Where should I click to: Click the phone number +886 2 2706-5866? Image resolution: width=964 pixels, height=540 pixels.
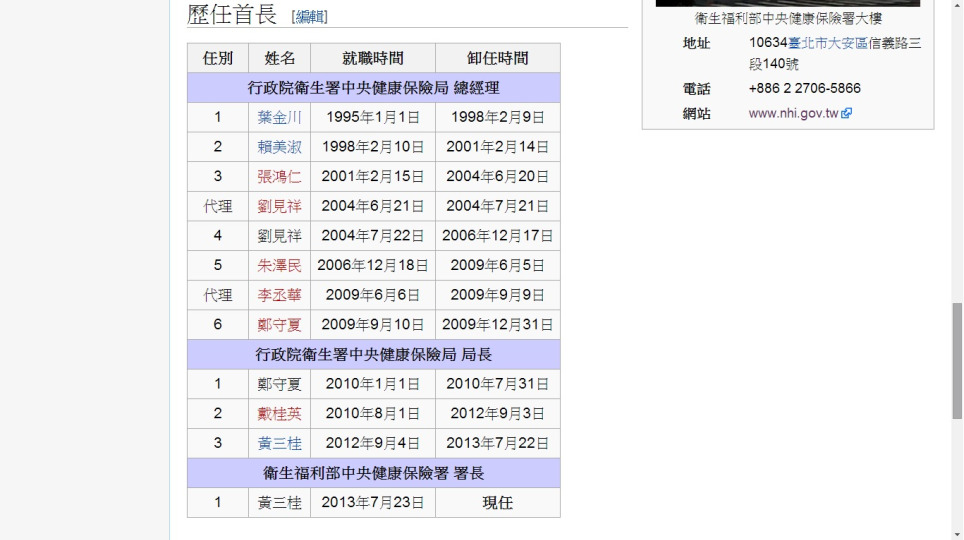(804, 88)
